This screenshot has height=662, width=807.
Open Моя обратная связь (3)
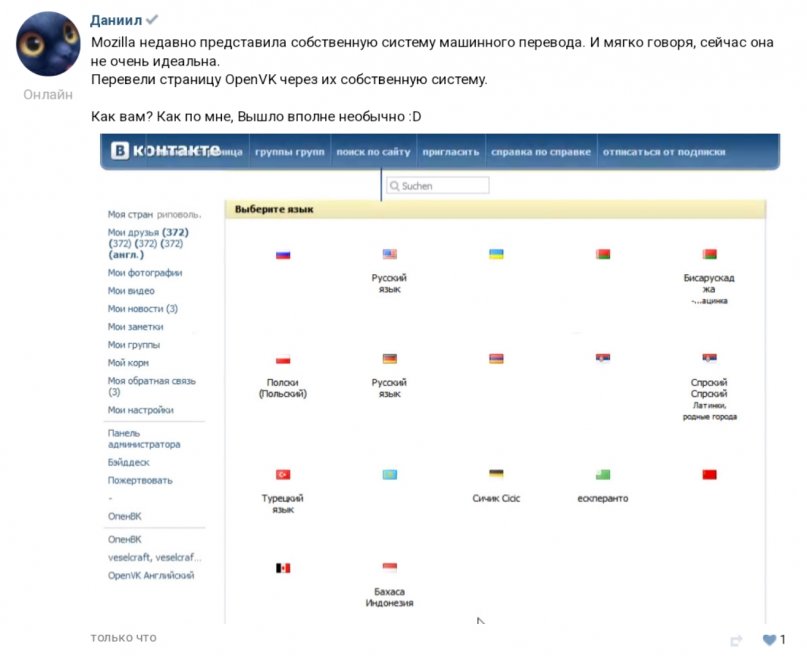[x=152, y=386]
